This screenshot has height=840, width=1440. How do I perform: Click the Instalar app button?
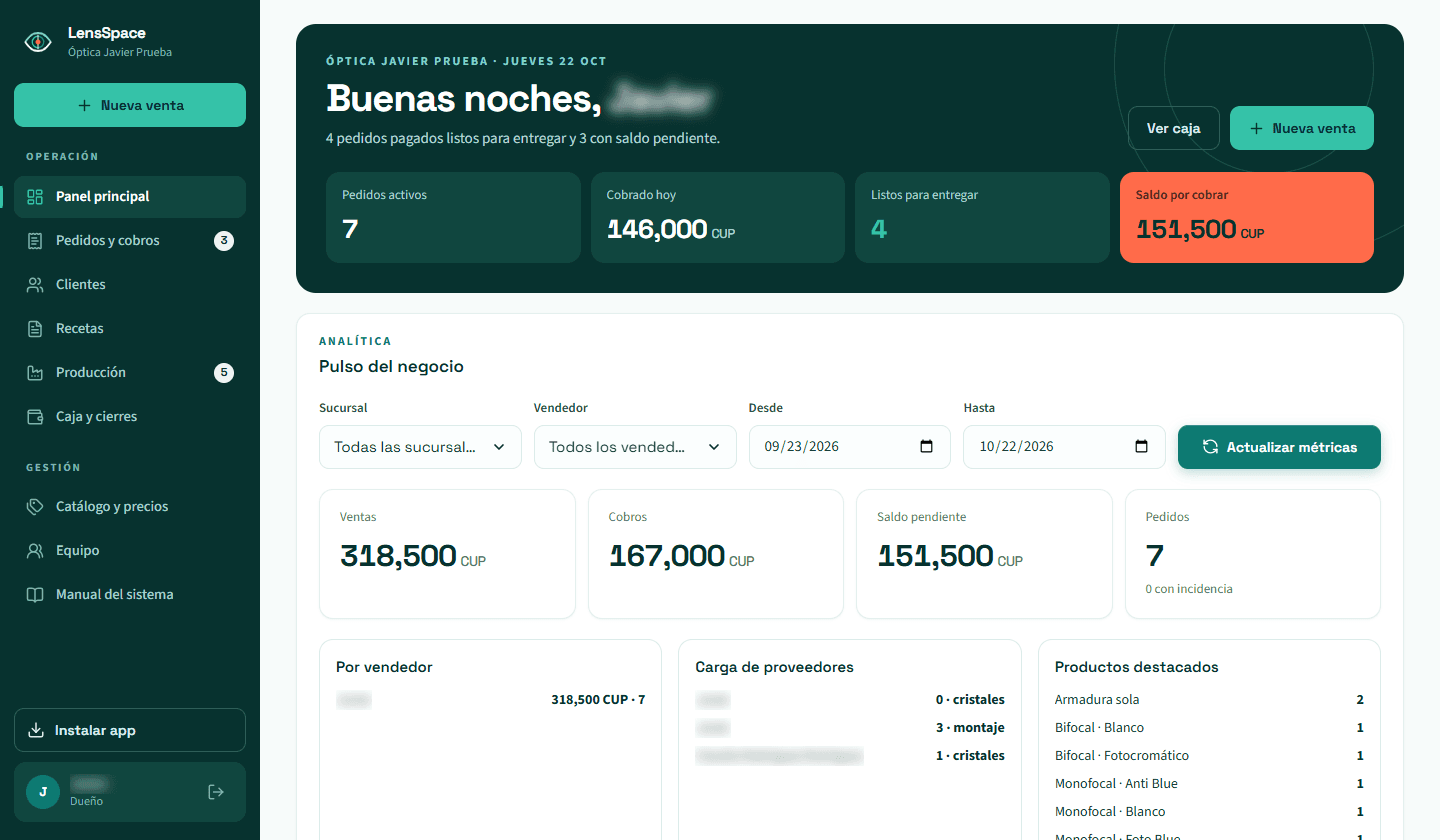click(x=130, y=730)
